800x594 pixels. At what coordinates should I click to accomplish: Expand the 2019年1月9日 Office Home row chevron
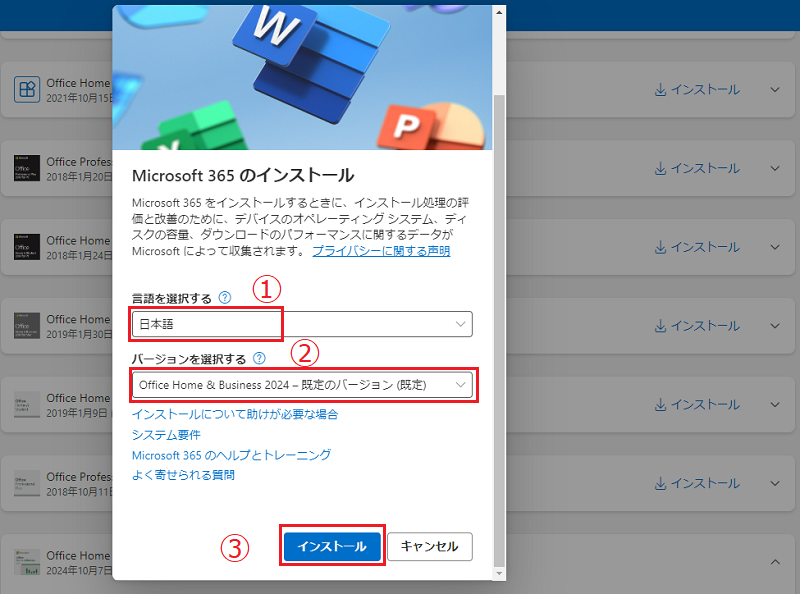coord(775,405)
